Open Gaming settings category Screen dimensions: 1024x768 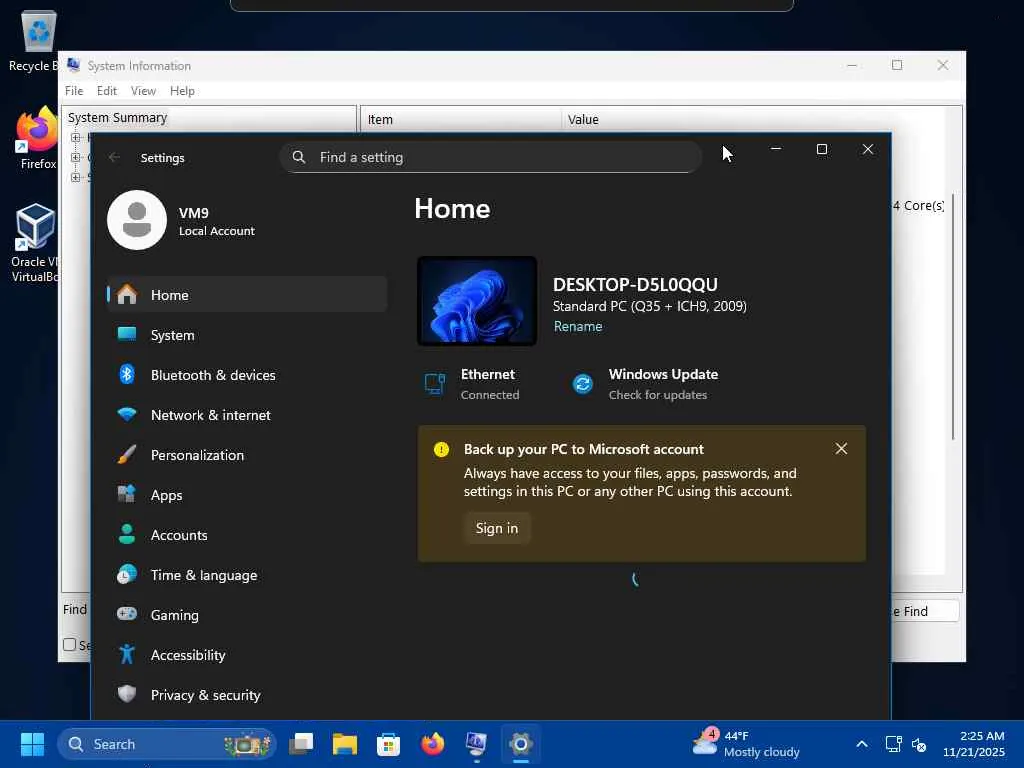[x=247, y=615]
